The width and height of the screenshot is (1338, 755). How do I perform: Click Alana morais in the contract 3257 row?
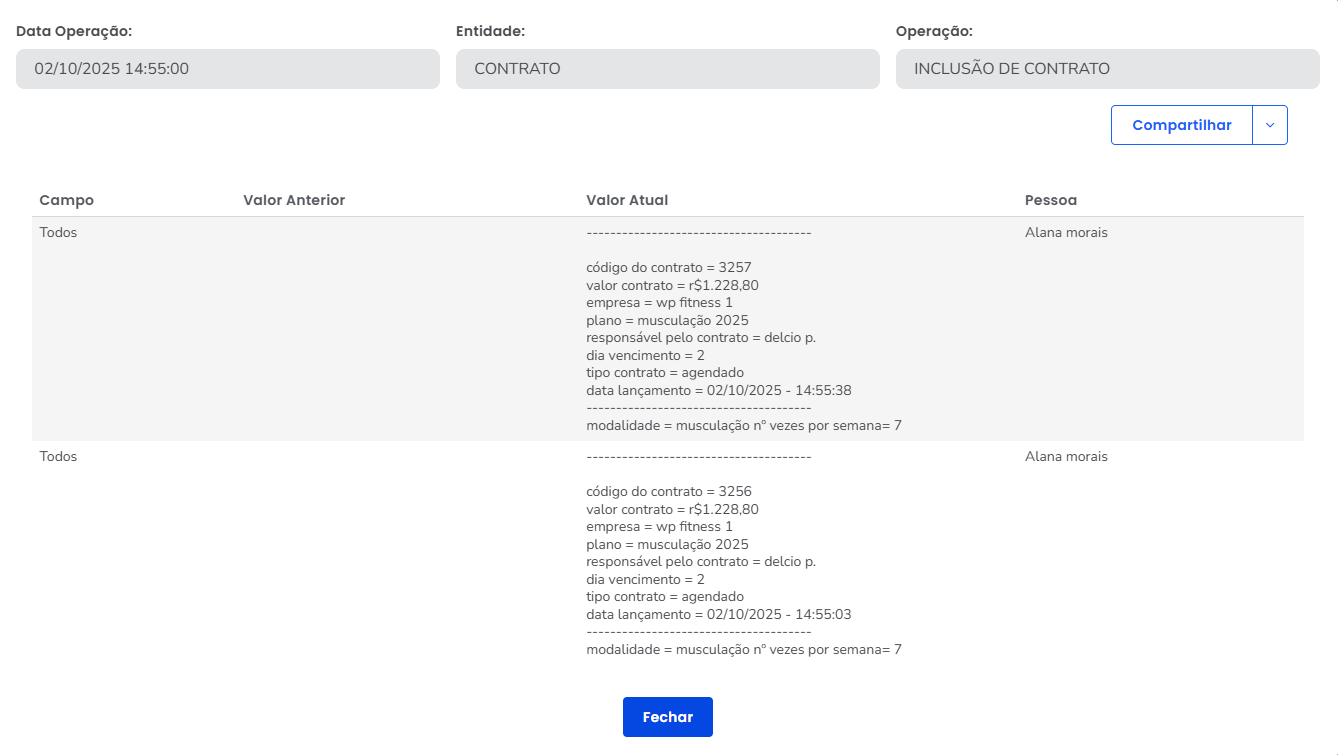(1066, 232)
